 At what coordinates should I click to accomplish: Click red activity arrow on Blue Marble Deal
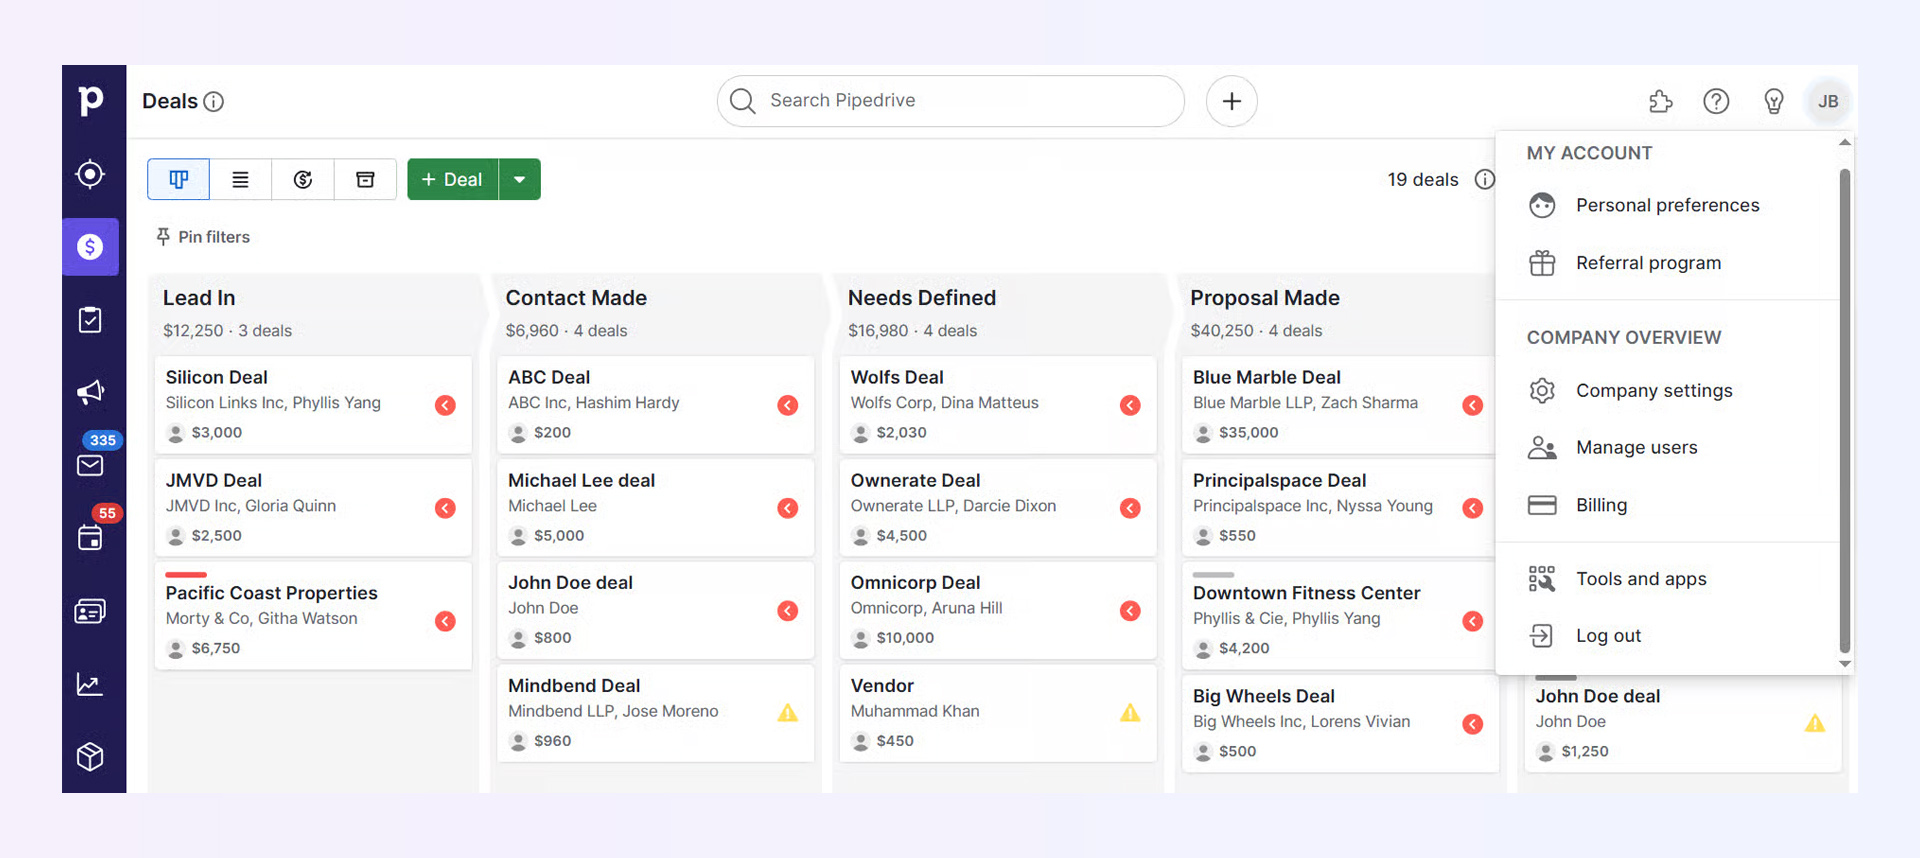pos(1473,405)
